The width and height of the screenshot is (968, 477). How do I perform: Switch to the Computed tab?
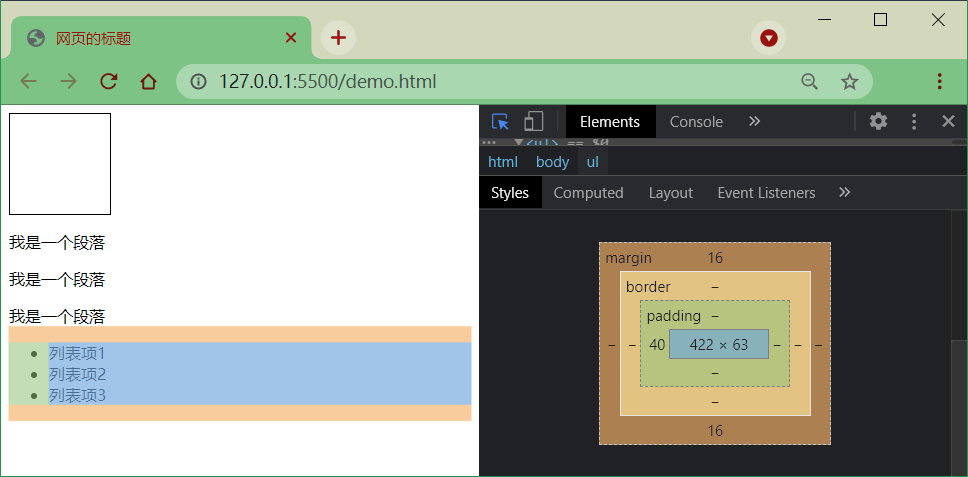(588, 193)
